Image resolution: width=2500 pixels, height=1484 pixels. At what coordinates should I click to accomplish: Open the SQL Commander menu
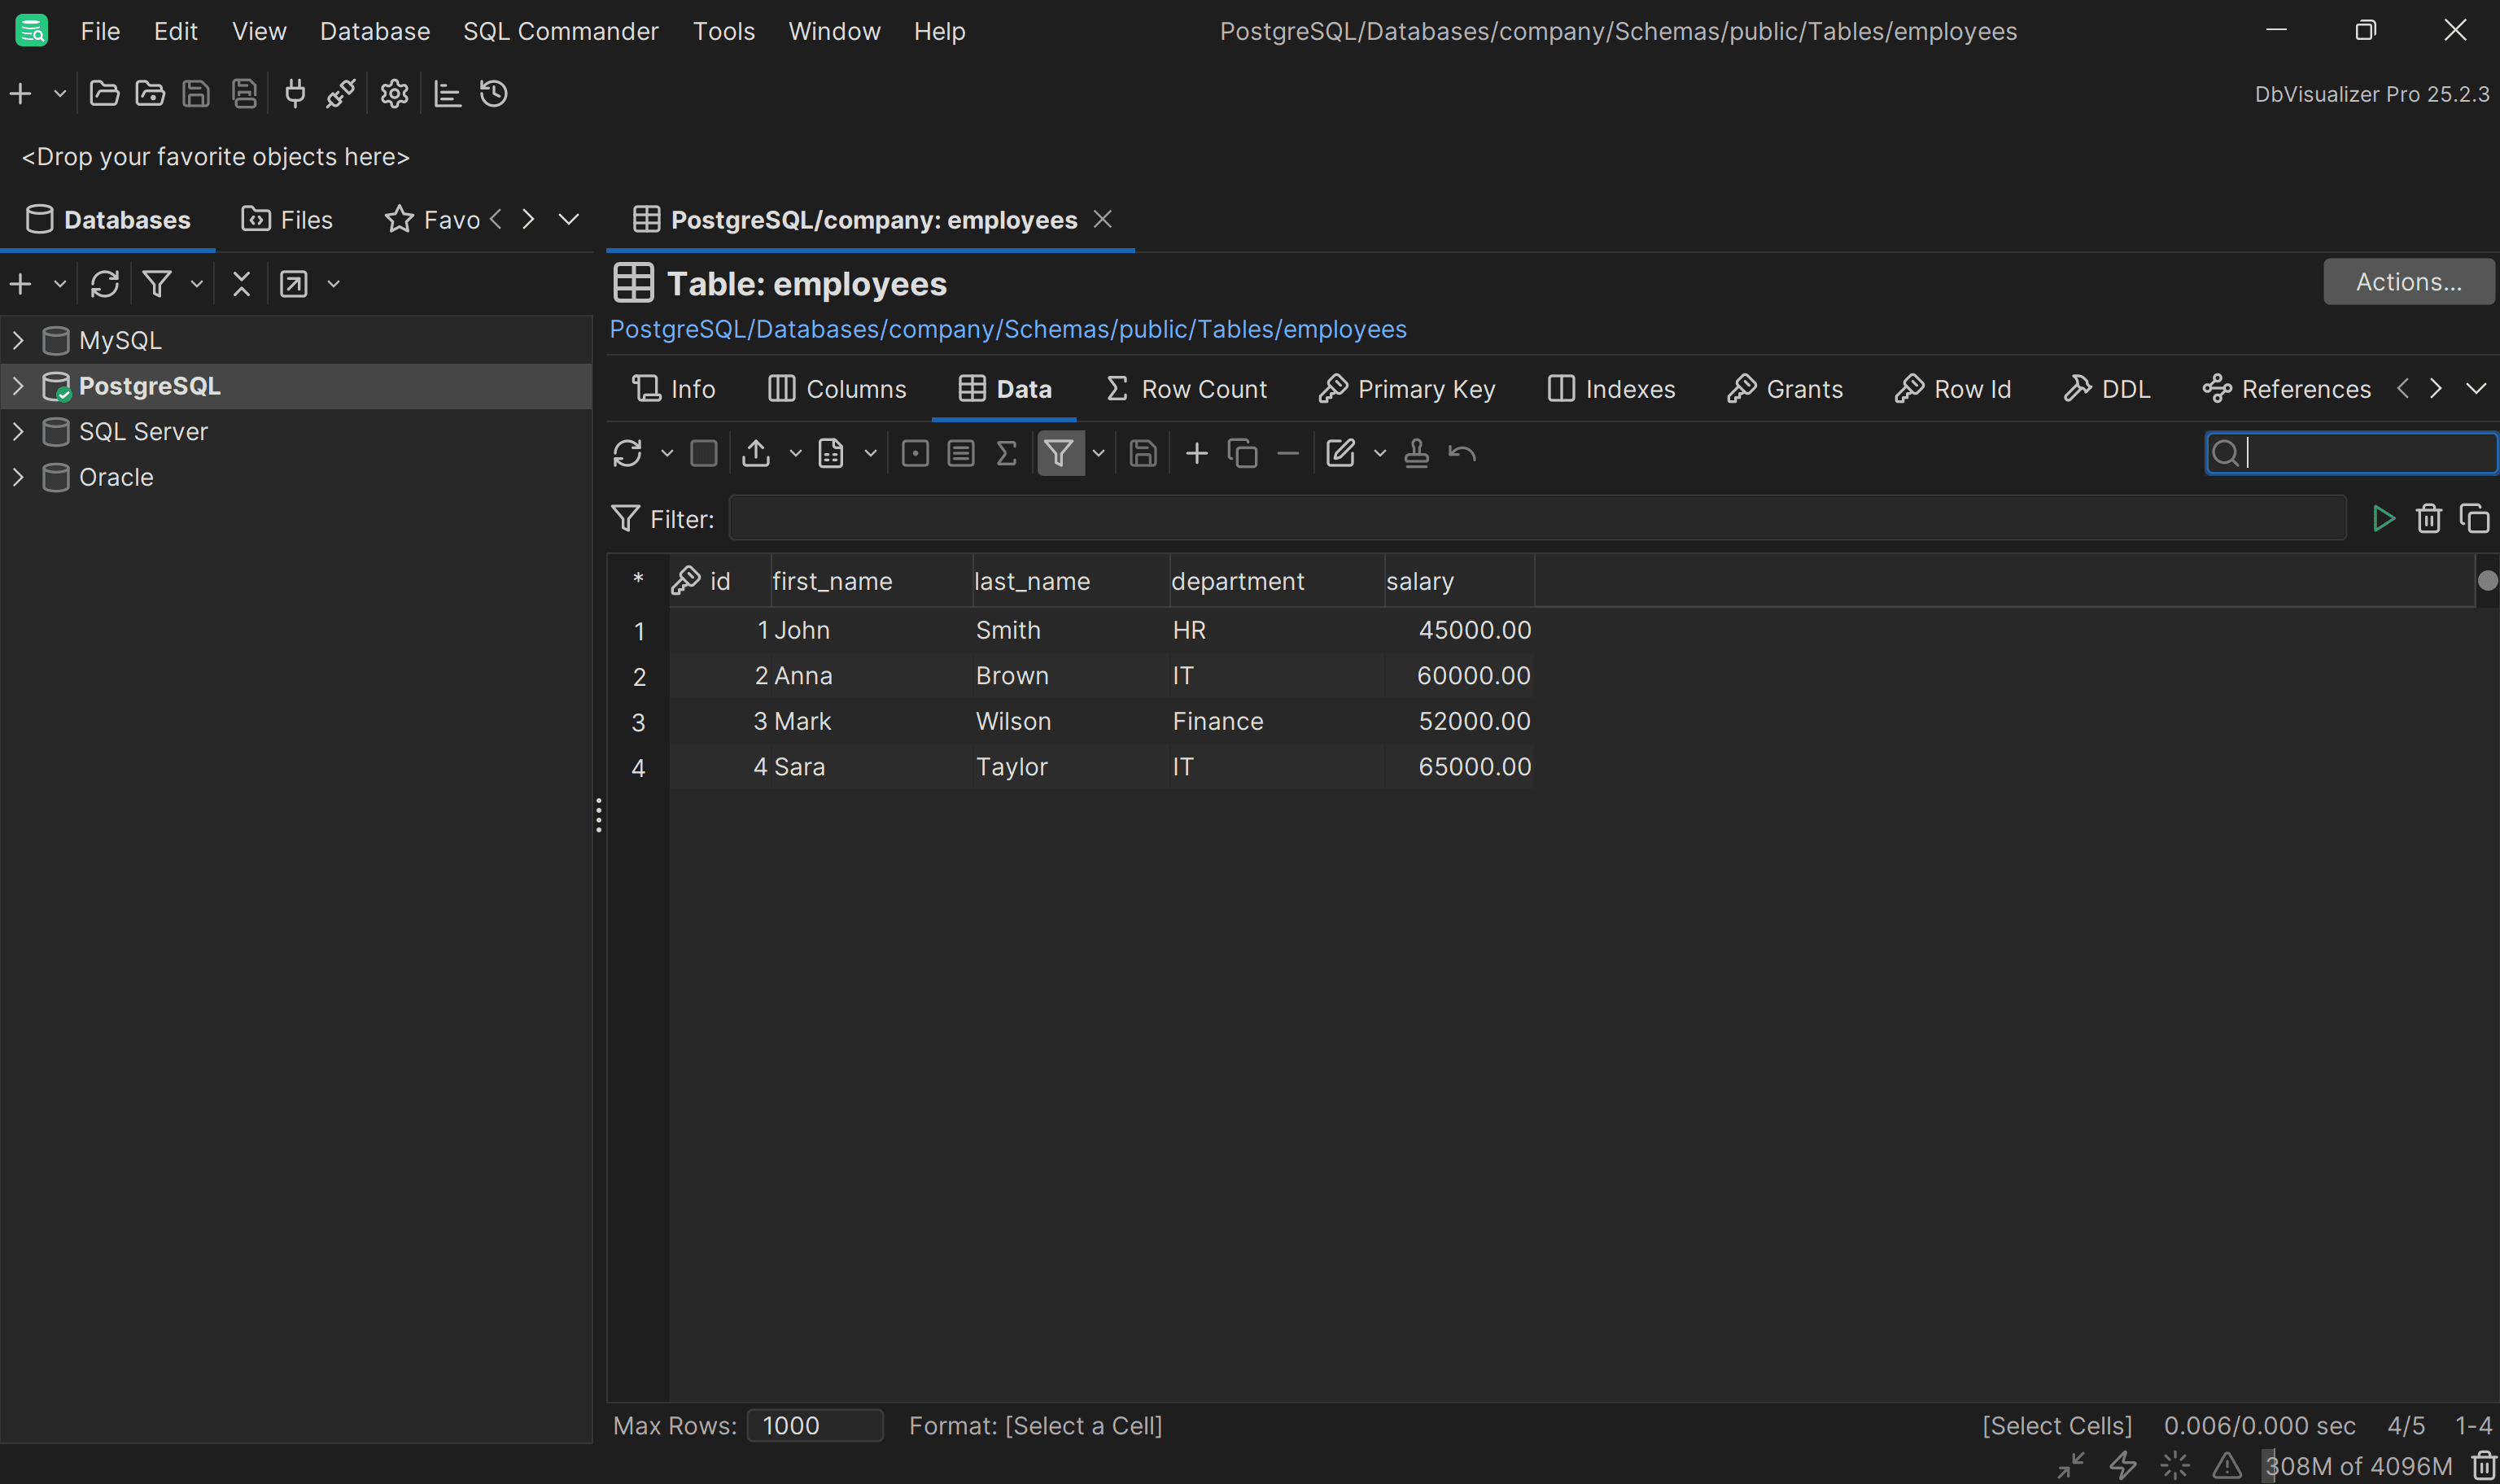click(560, 31)
